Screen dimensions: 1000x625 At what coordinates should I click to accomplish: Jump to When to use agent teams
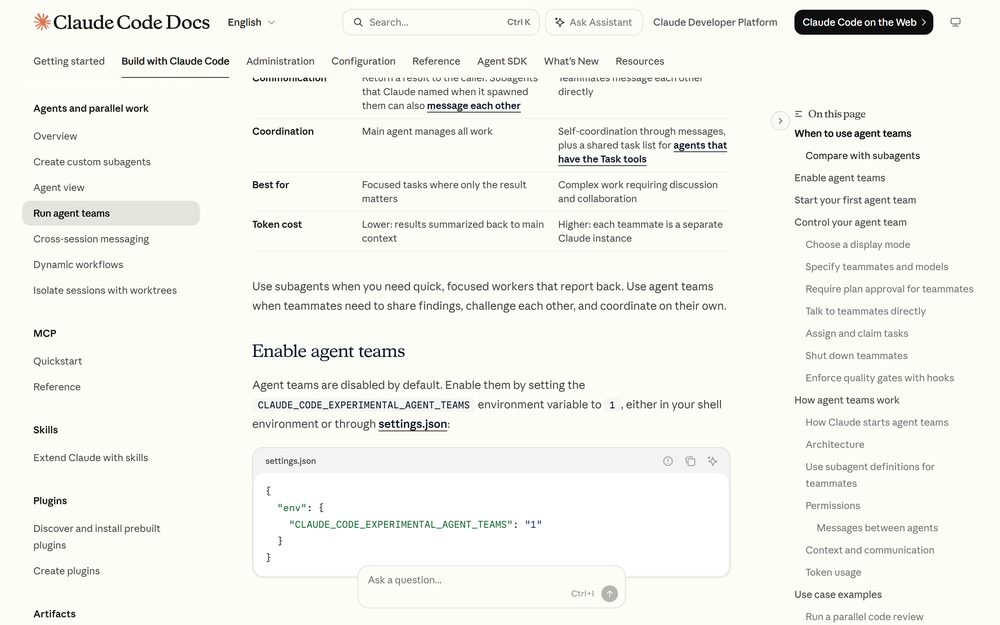tap(853, 133)
